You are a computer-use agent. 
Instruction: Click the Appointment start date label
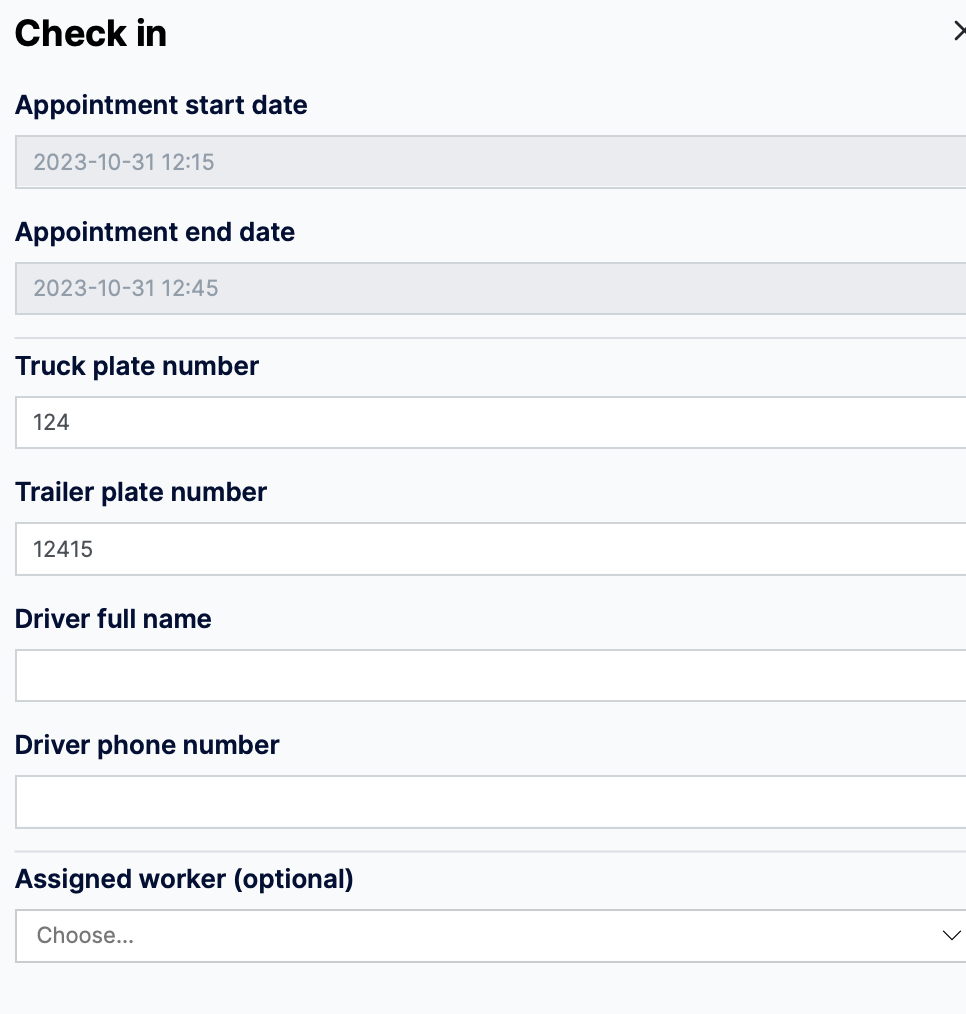(x=161, y=105)
